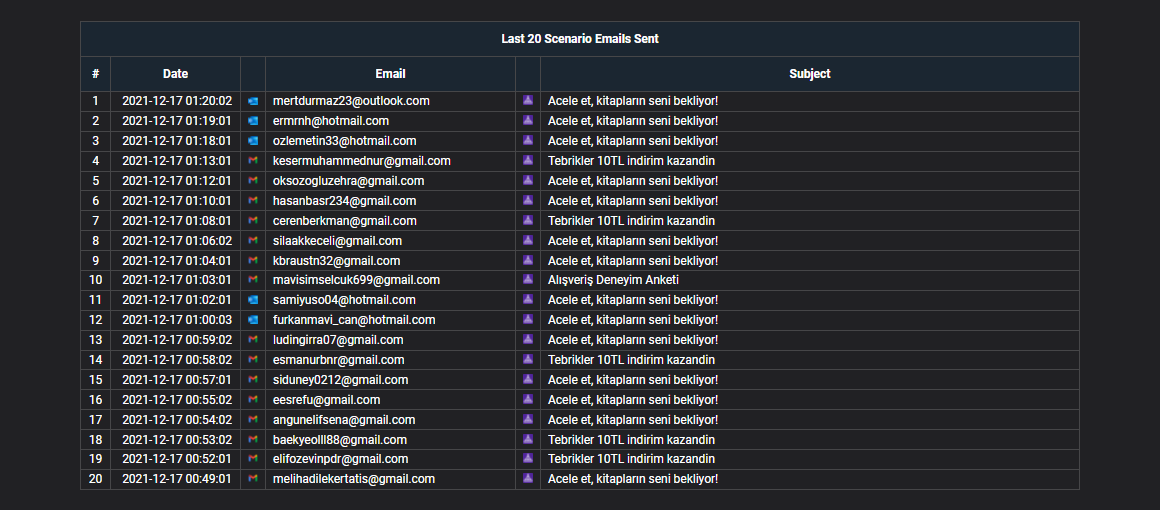Click Tebrikler subject in row 4

click(x=631, y=161)
